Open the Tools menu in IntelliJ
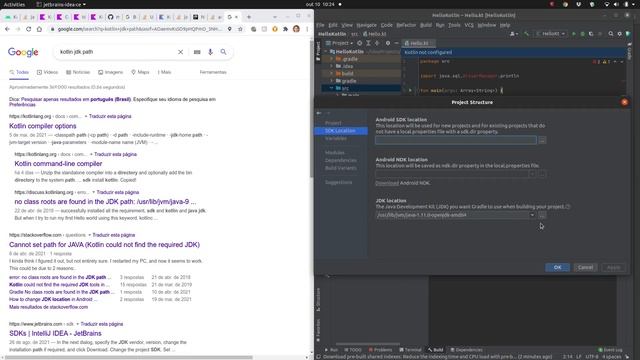 (x=454, y=25)
